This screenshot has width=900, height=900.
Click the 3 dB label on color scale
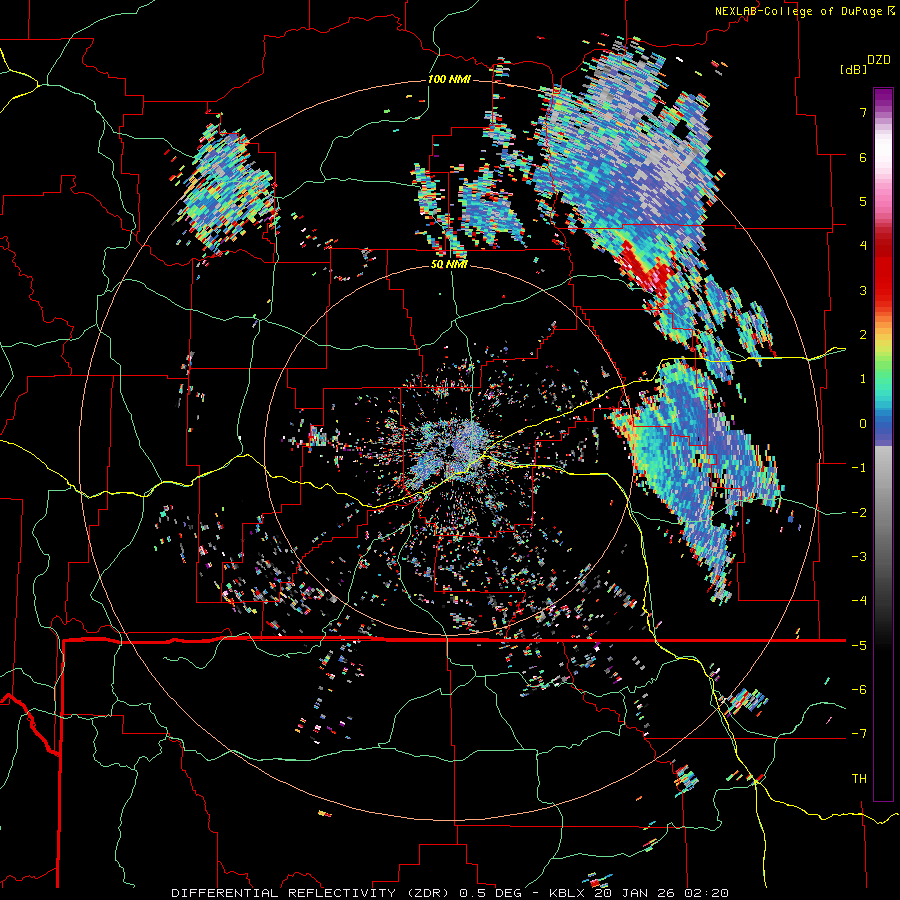(x=863, y=290)
